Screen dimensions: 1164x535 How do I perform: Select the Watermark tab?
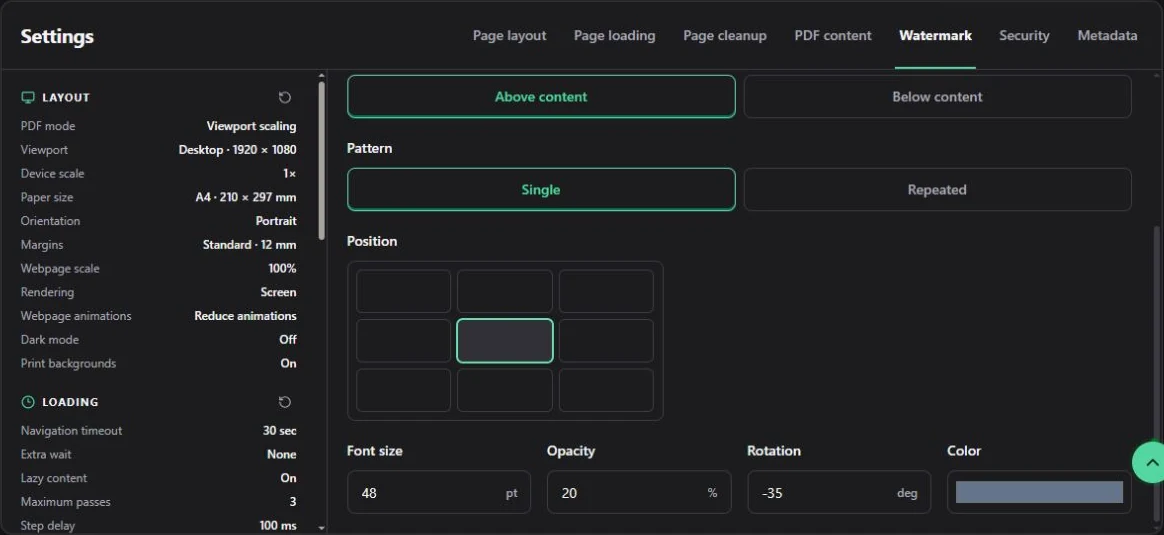(935, 36)
